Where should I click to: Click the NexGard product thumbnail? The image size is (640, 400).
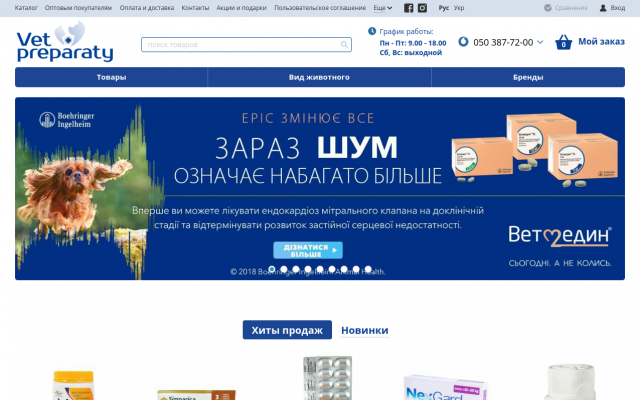445,387
